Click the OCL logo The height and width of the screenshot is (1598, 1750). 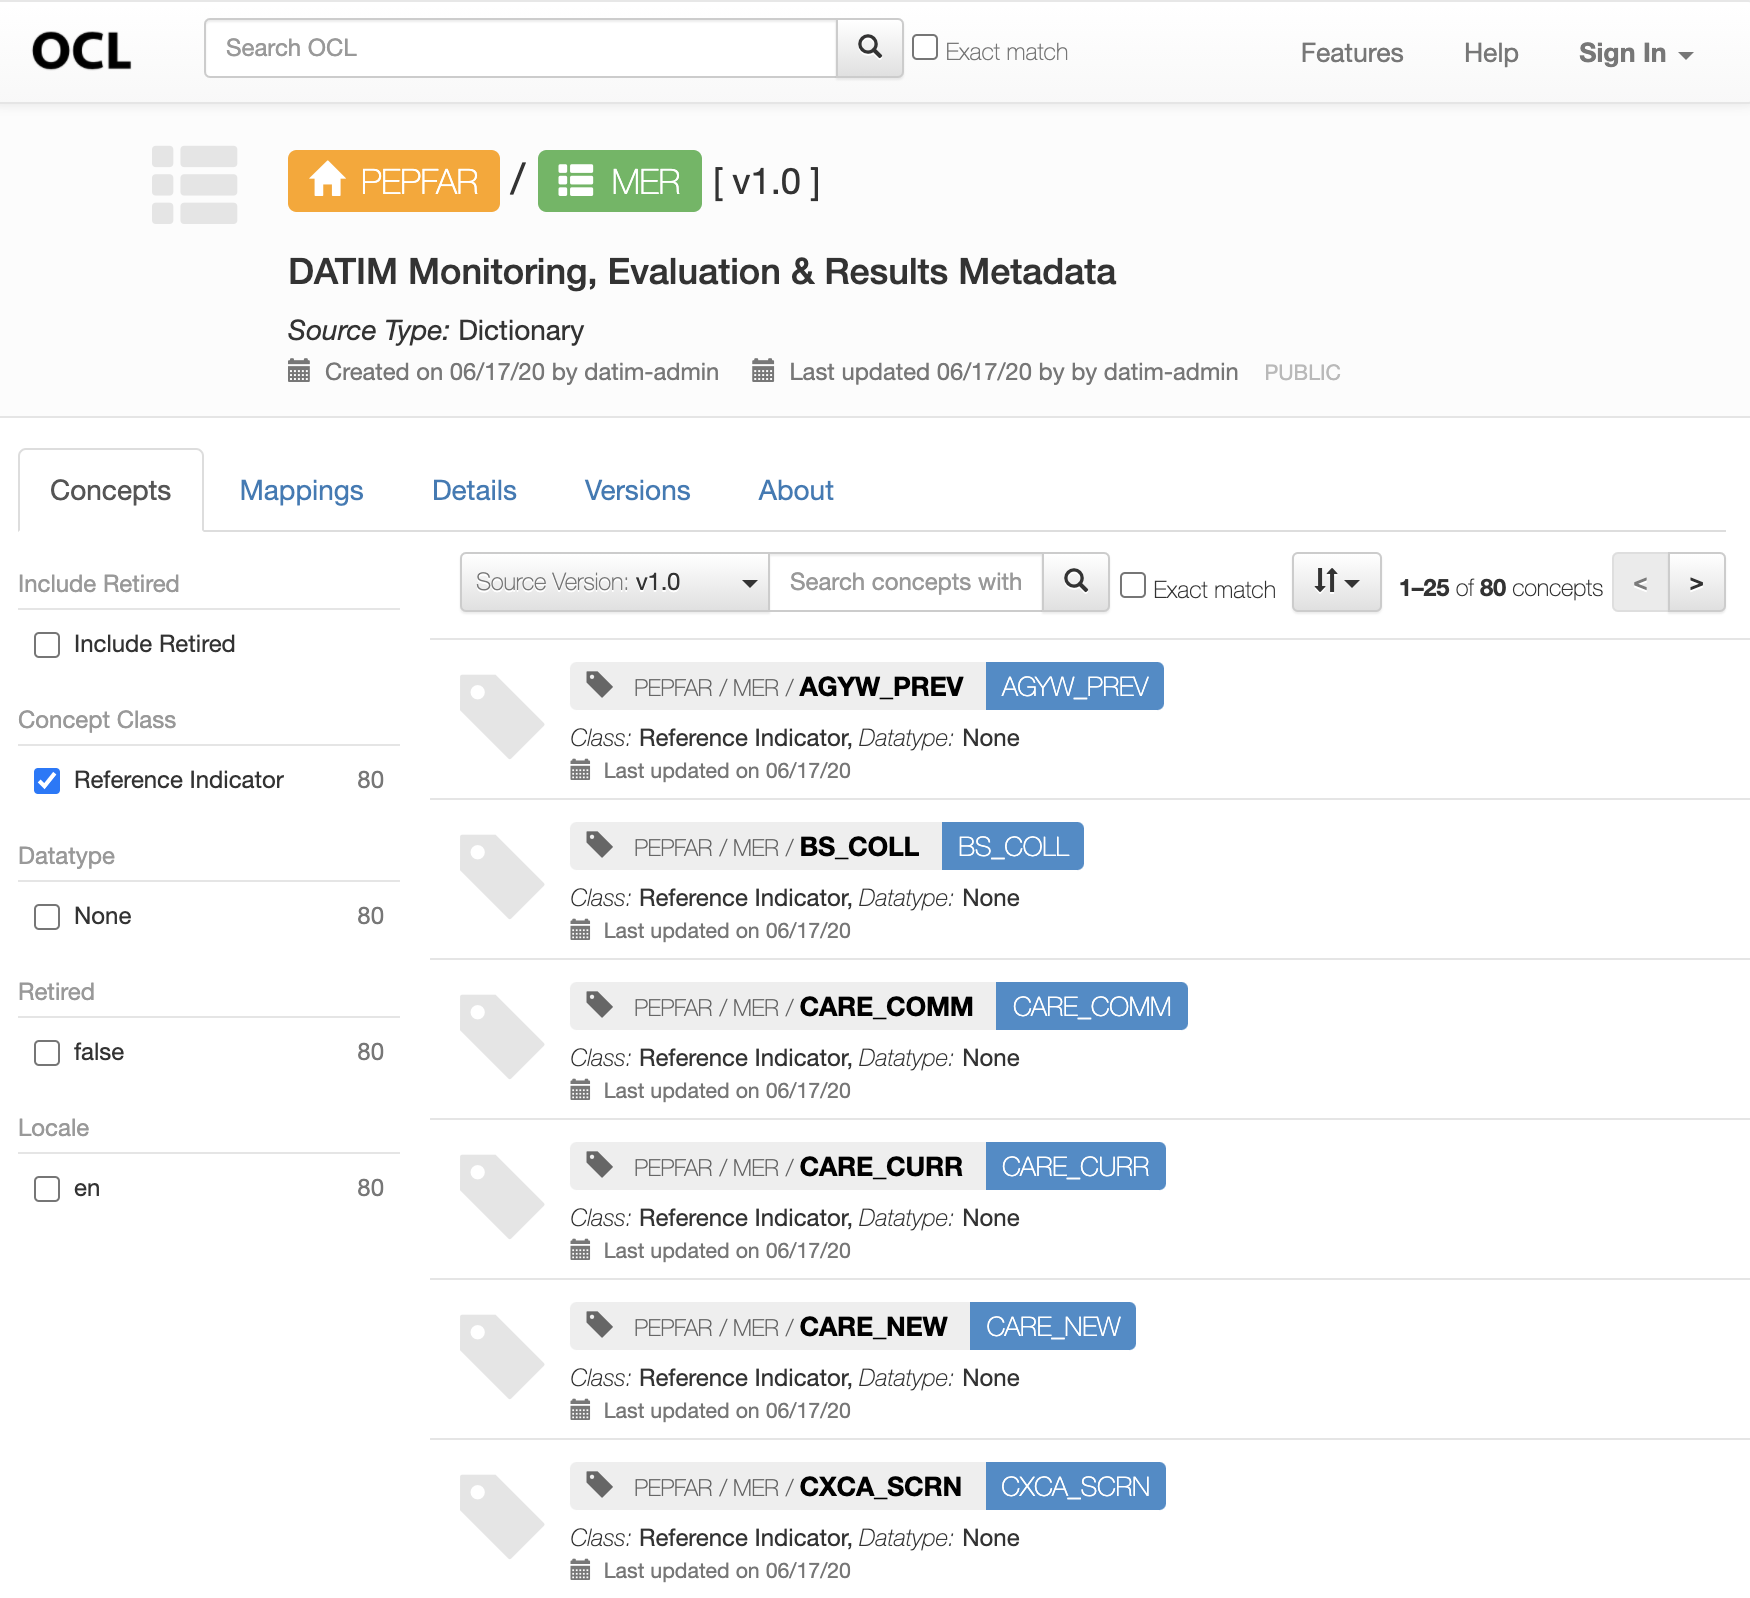tap(82, 51)
